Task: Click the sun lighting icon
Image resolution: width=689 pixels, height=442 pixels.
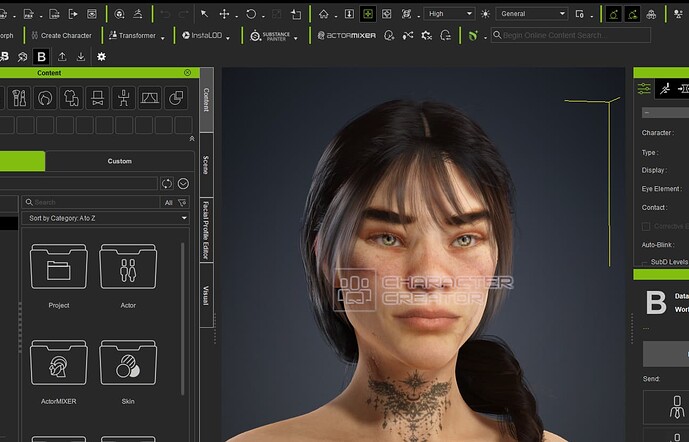Action: (x=485, y=14)
